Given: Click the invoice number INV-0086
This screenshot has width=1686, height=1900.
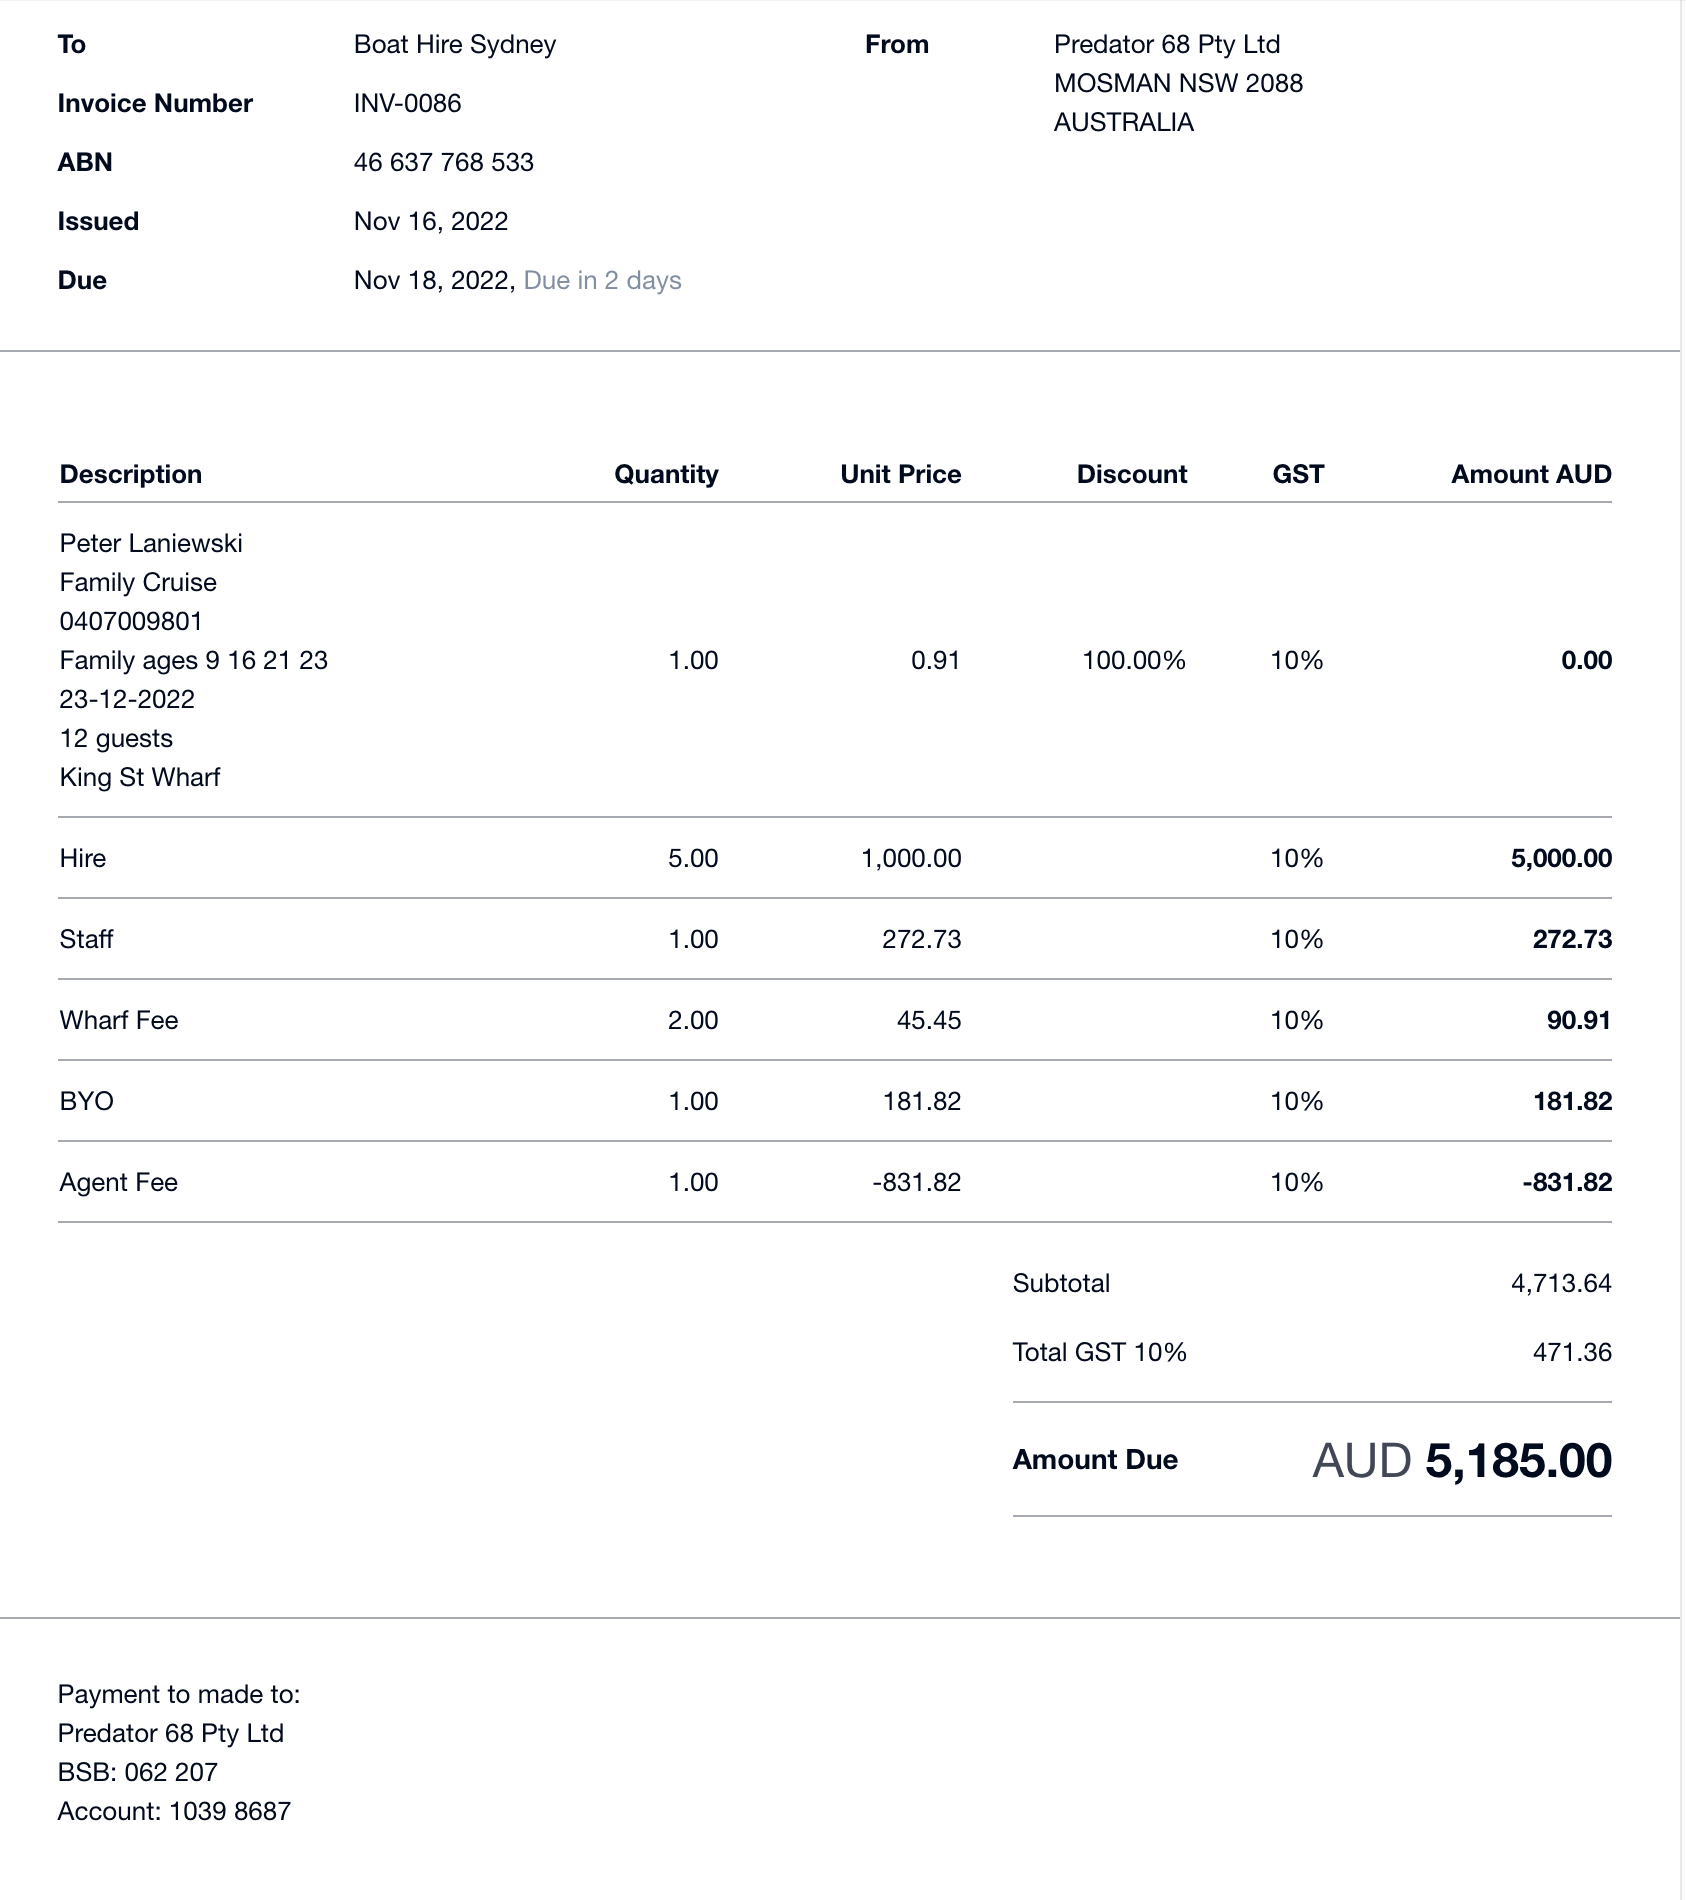Looking at the screenshot, I should click(407, 103).
